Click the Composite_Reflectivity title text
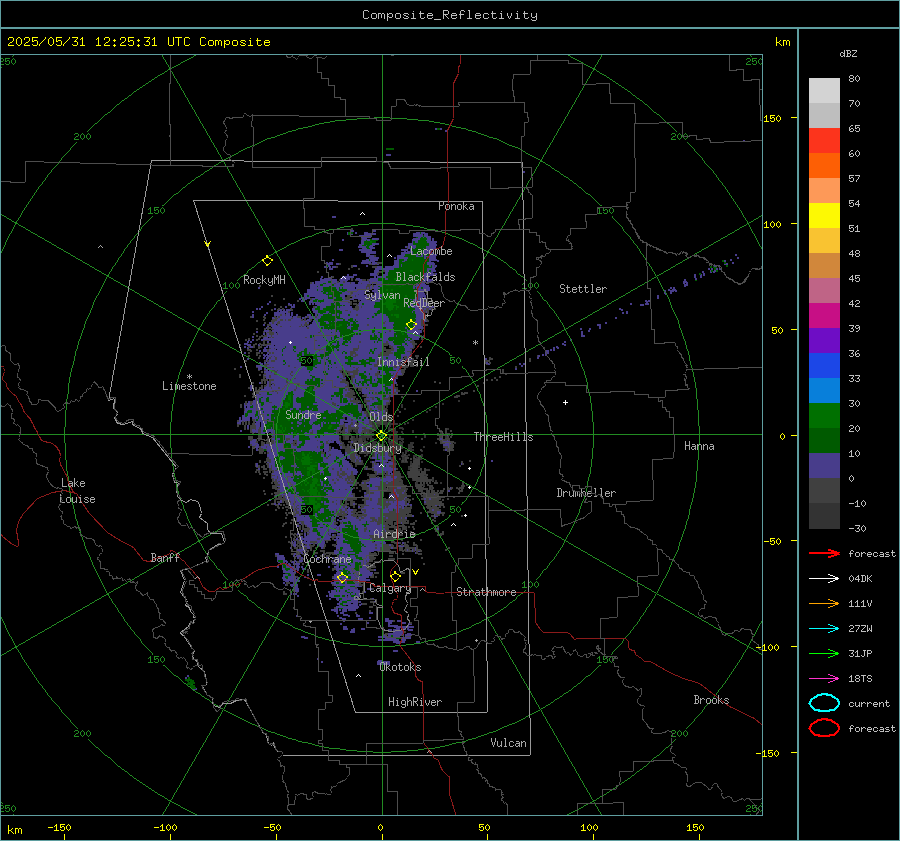 pos(449,15)
